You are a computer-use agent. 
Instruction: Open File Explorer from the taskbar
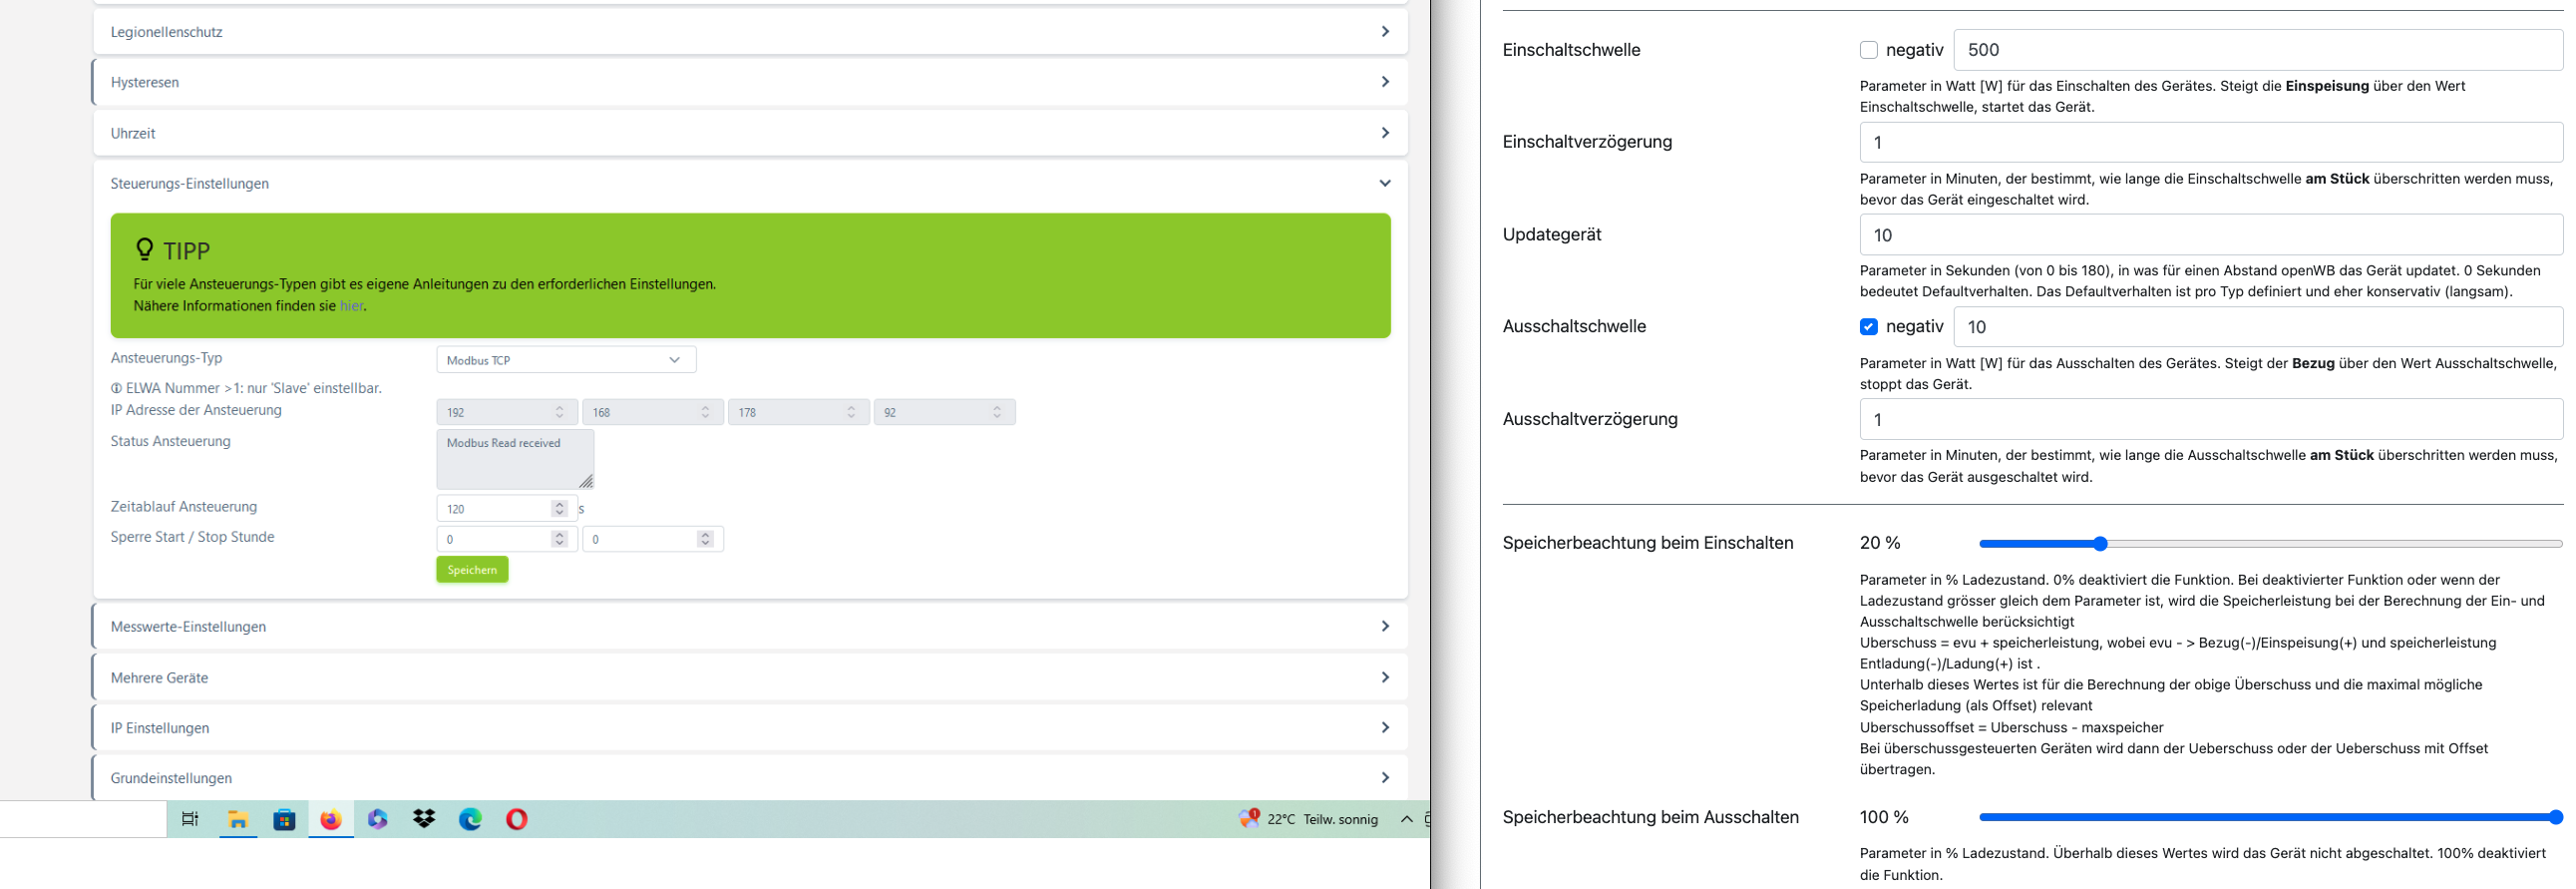(x=238, y=820)
